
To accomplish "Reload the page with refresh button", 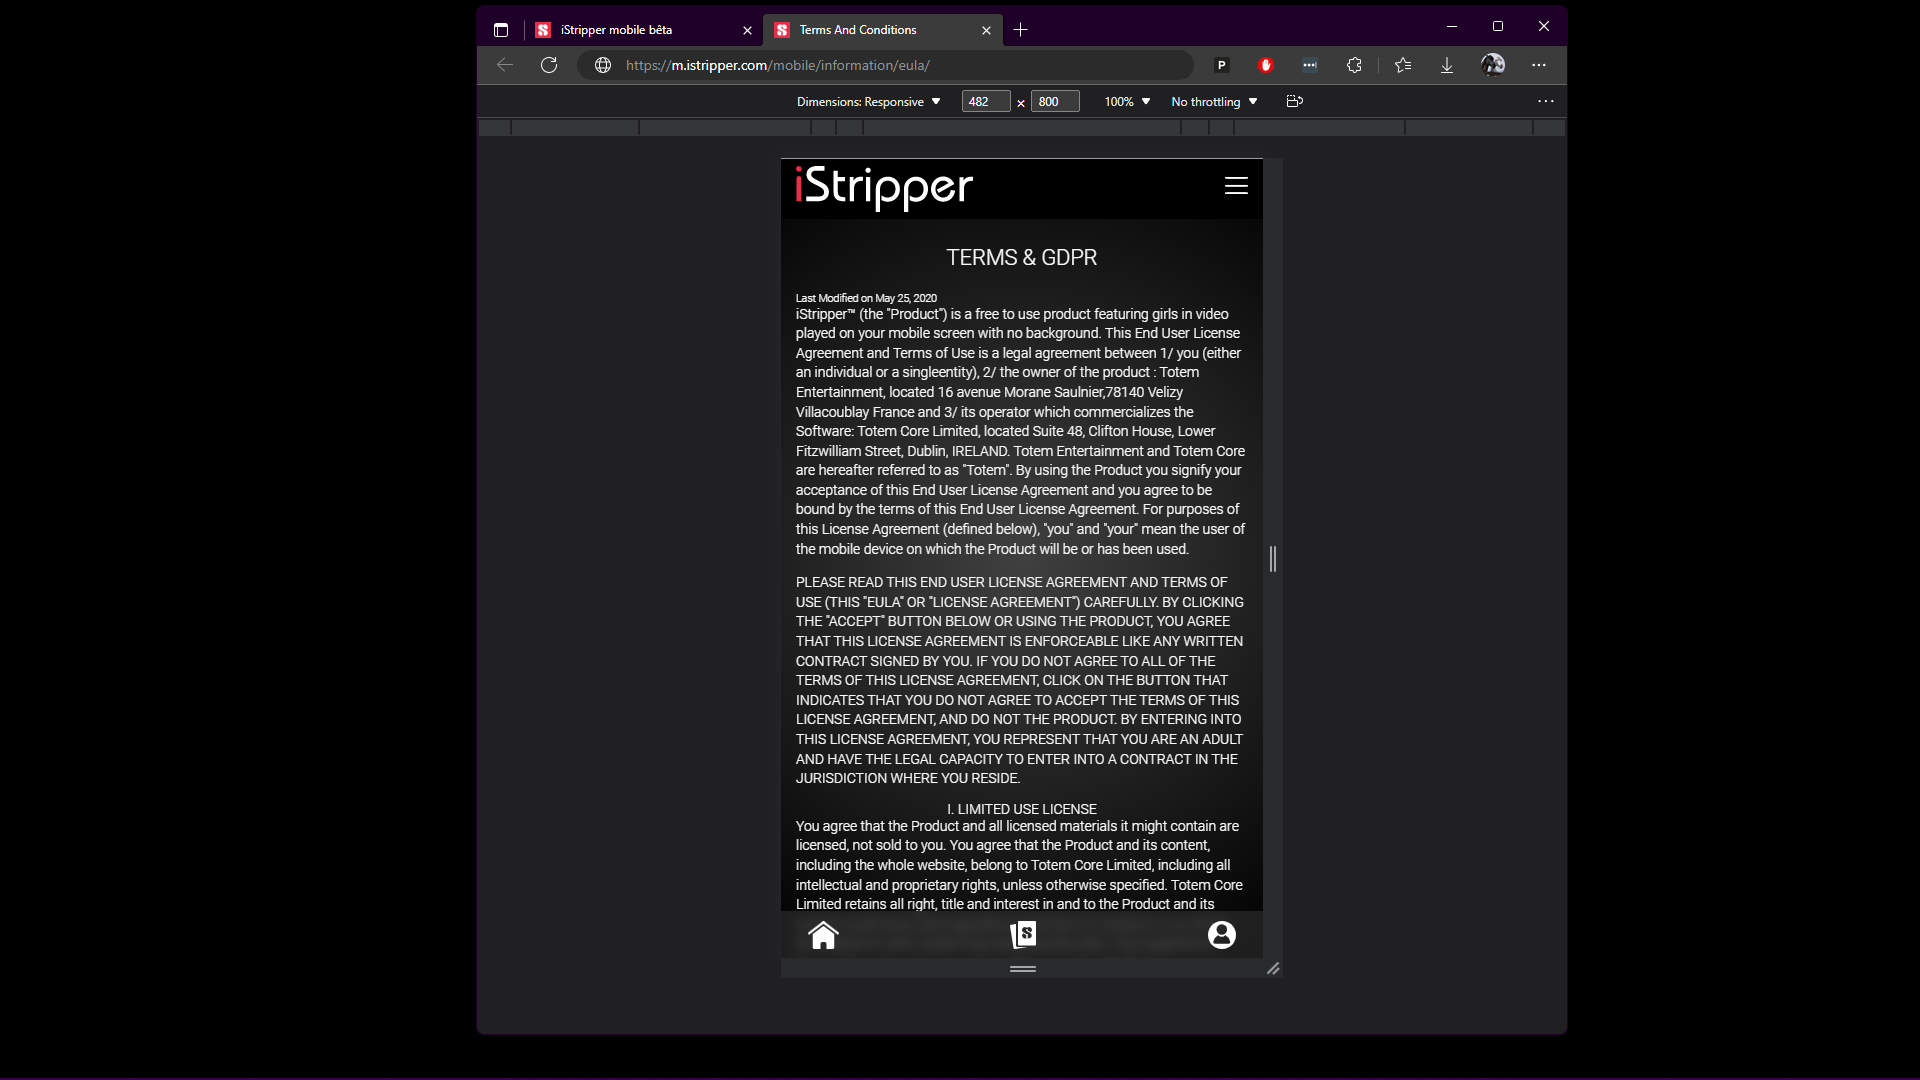I will pos(549,65).
